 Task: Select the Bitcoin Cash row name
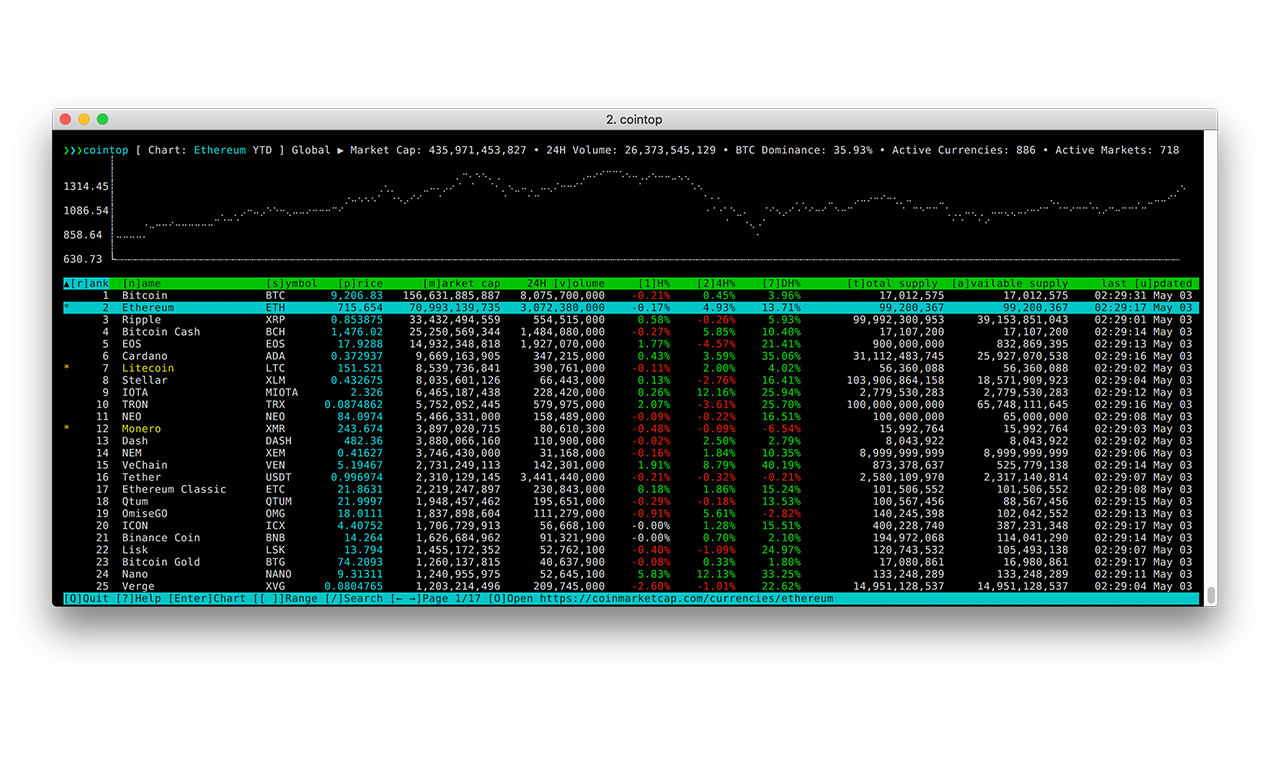[161, 332]
